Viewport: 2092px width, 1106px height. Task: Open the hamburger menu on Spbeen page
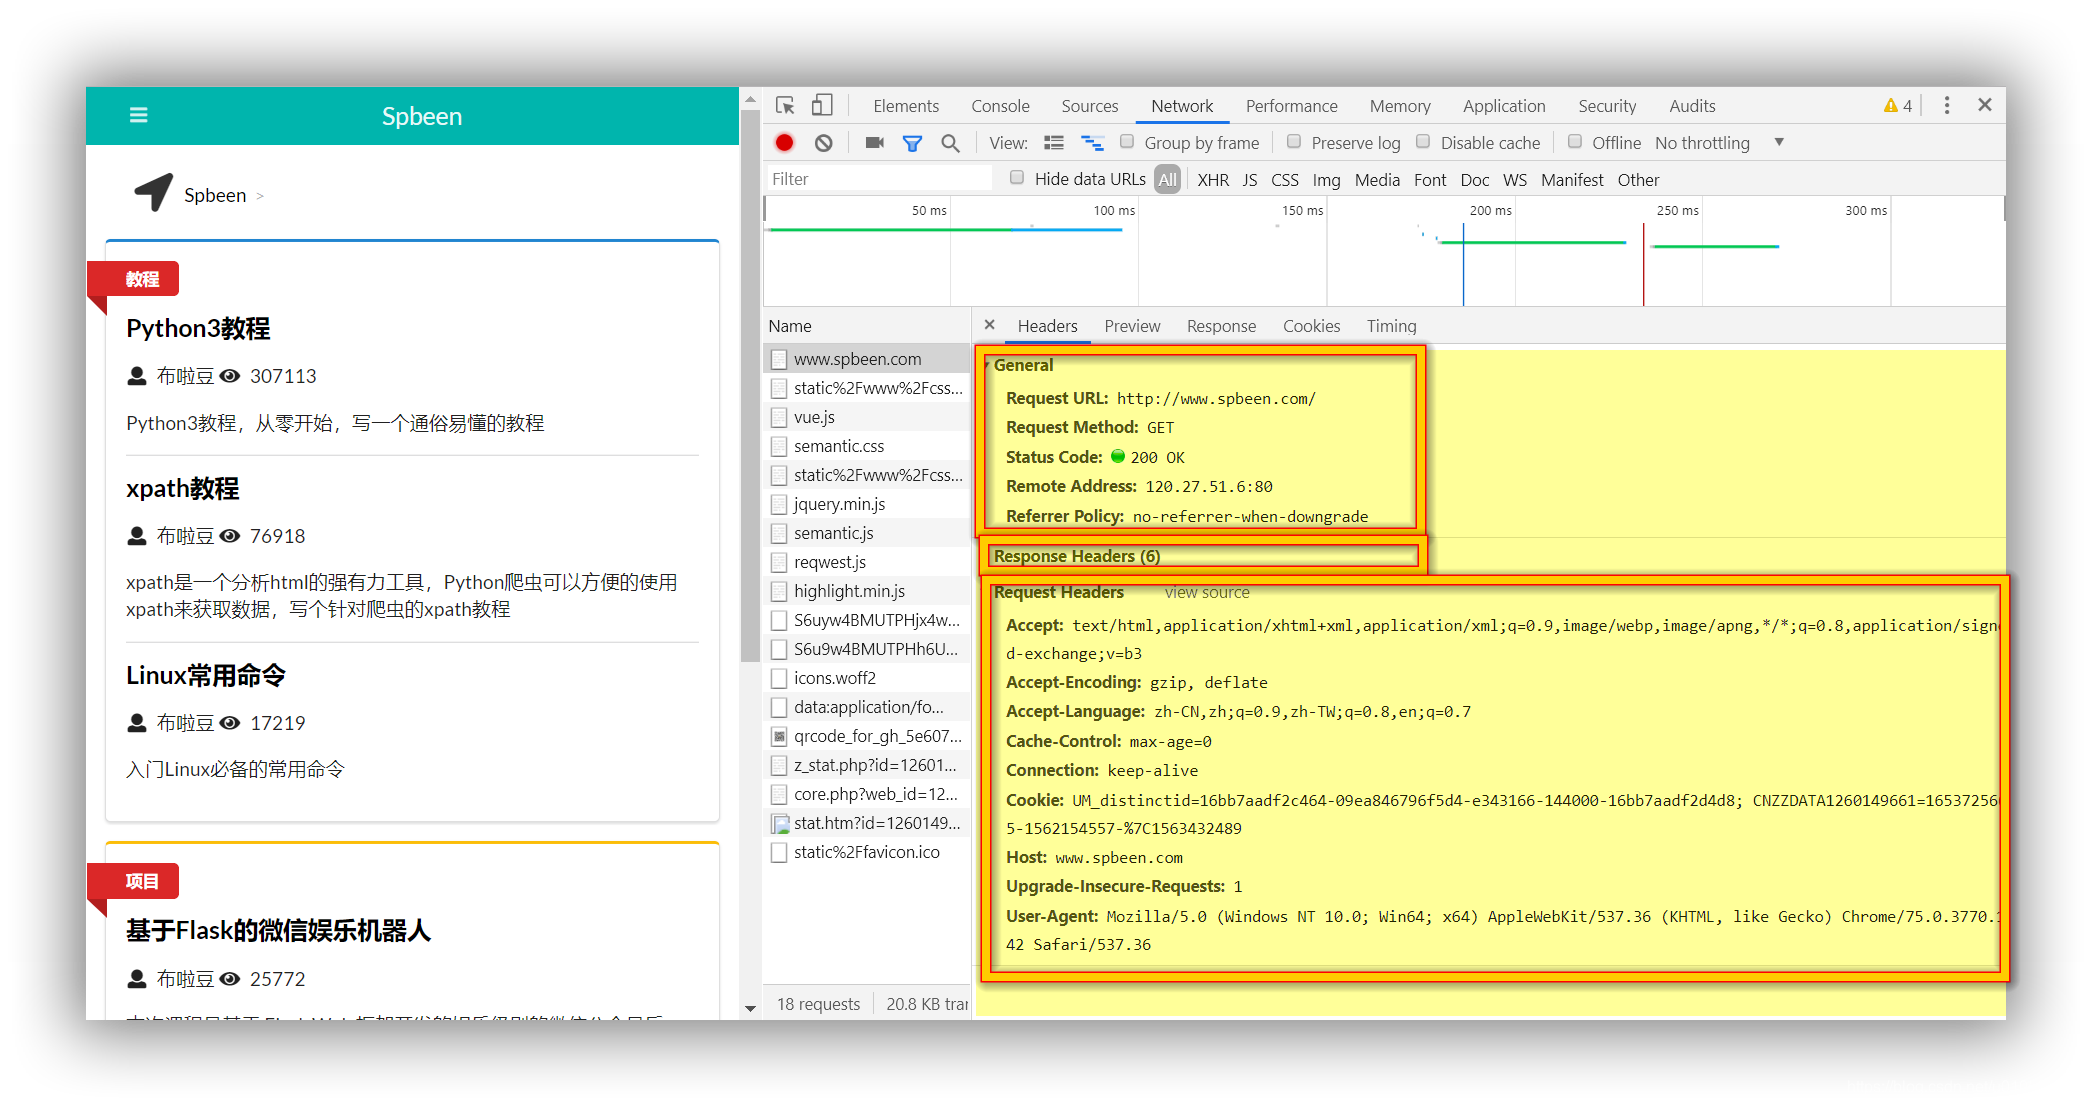click(139, 116)
